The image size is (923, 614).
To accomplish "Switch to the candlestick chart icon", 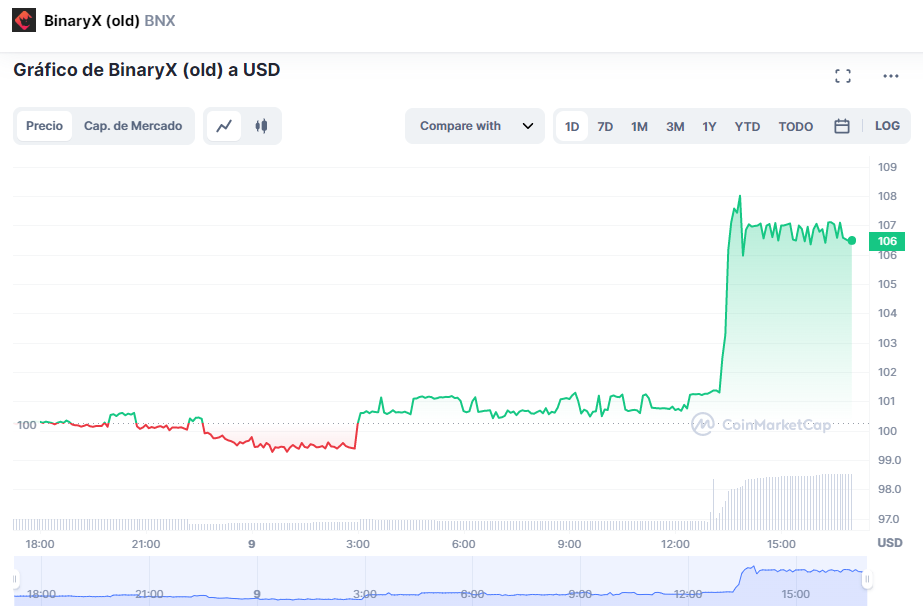I will coord(261,126).
